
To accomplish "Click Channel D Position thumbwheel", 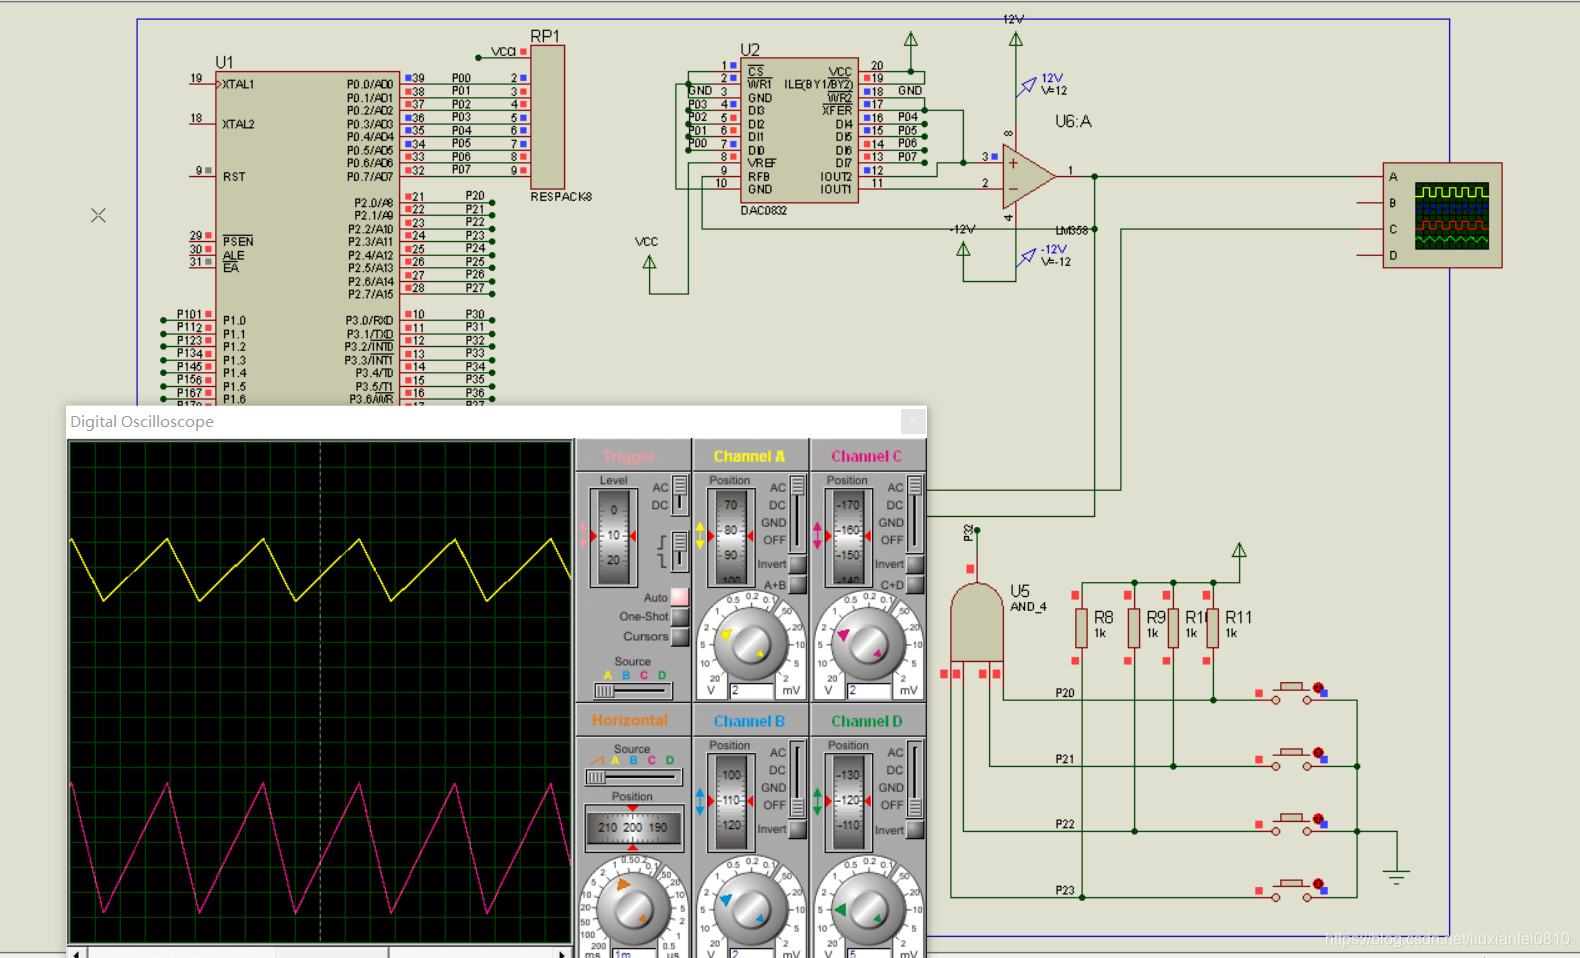I will pyautogui.click(x=849, y=801).
